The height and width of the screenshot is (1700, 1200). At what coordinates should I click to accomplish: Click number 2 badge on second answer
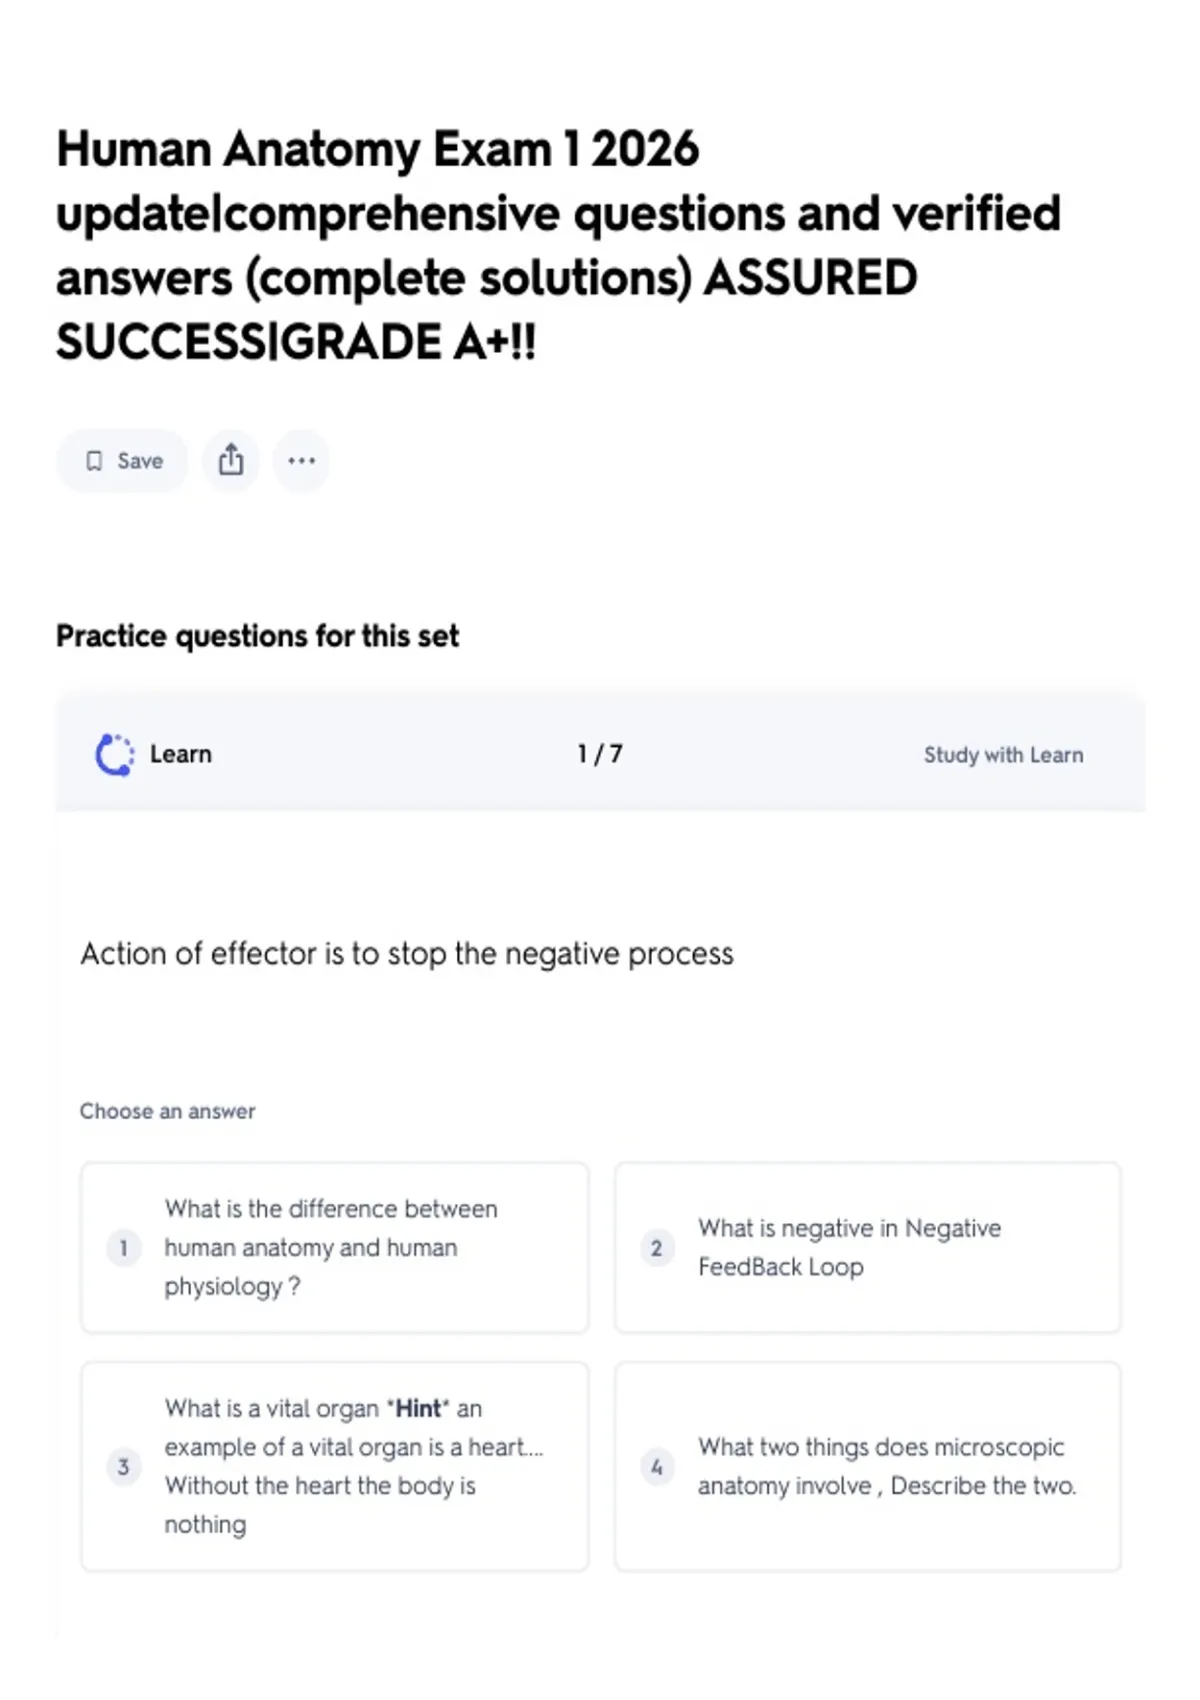657,1248
